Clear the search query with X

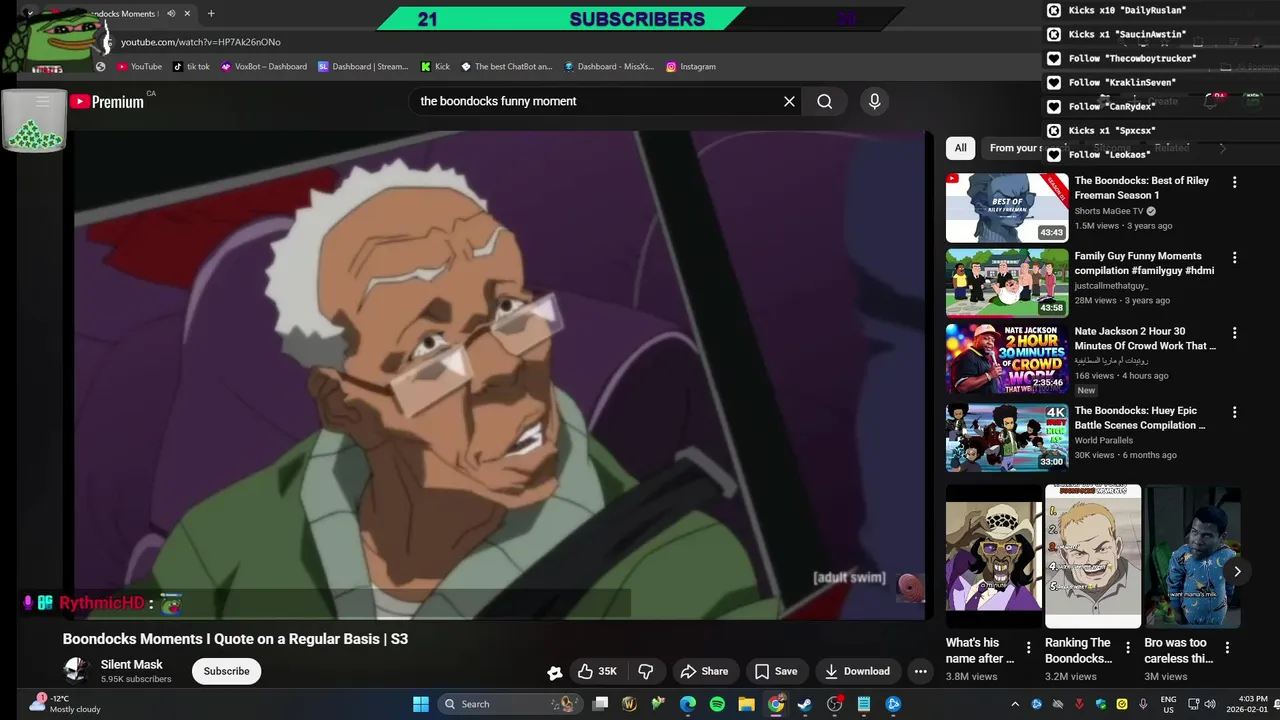coord(789,101)
